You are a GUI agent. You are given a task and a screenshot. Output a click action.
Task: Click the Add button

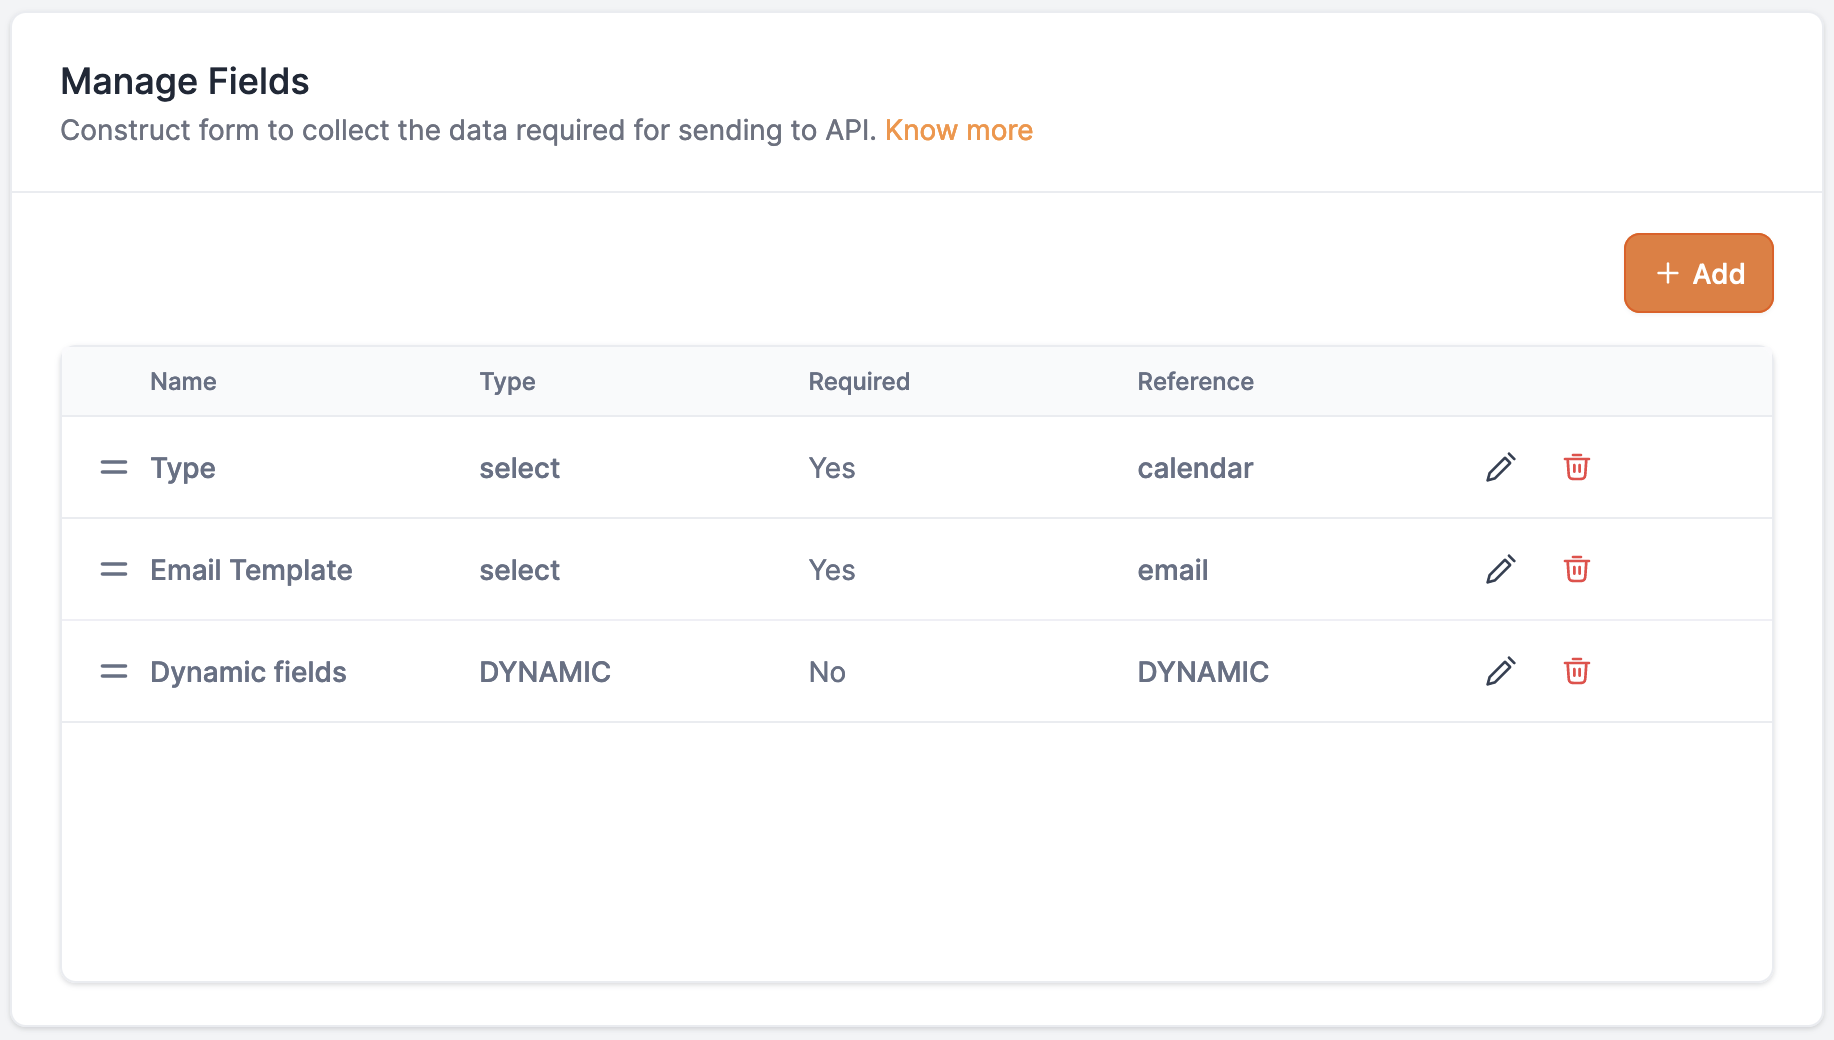coord(1698,273)
